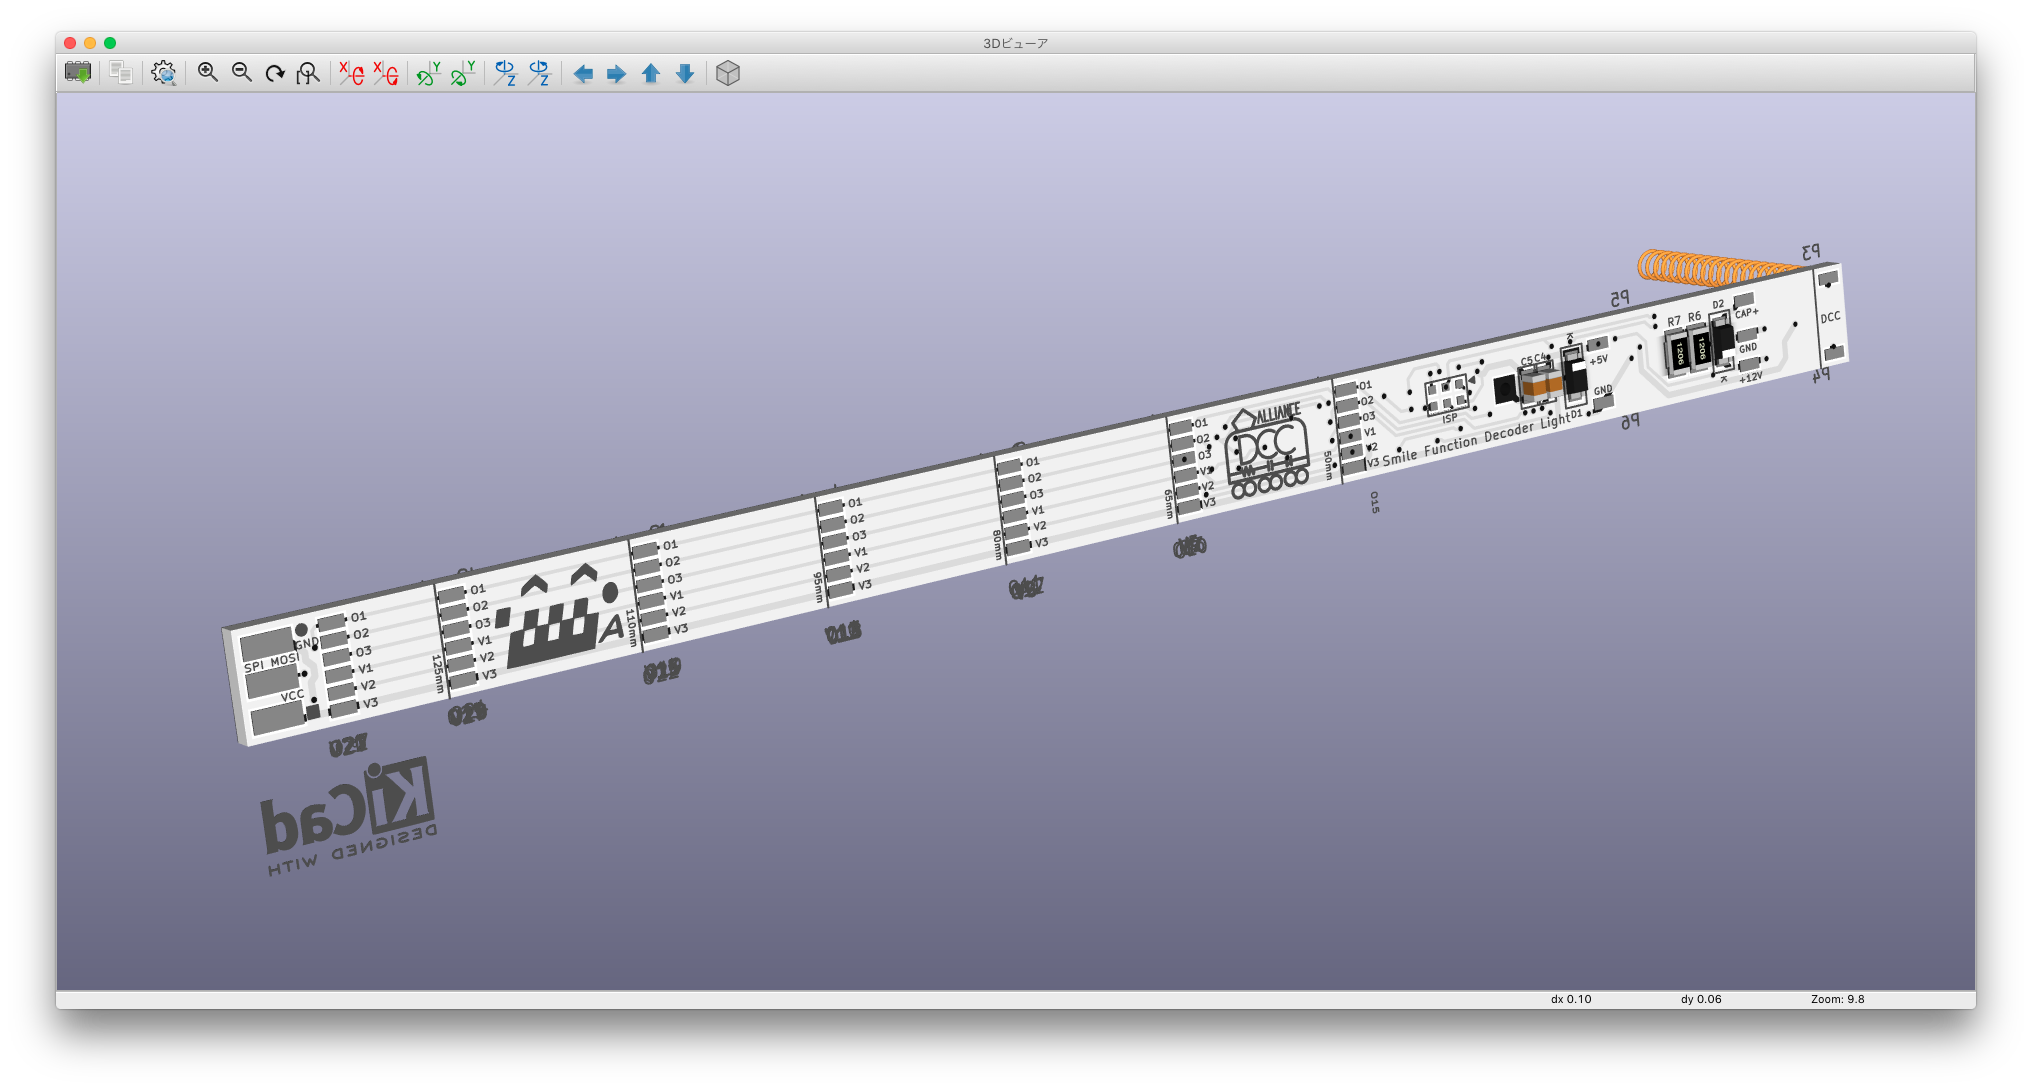The width and height of the screenshot is (2032, 1089).
Task: Rotate Z clockwise using first blue Z icon
Action: (505, 73)
